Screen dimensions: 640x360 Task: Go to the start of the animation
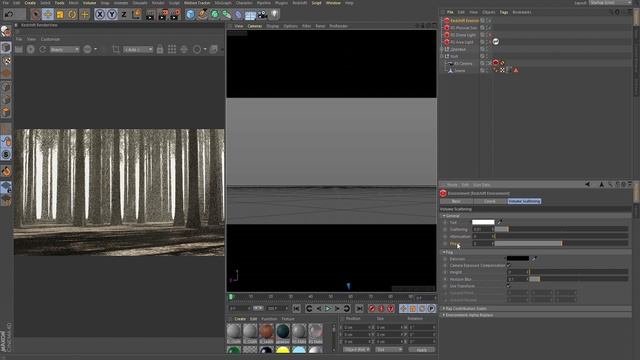tap(296, 309)
